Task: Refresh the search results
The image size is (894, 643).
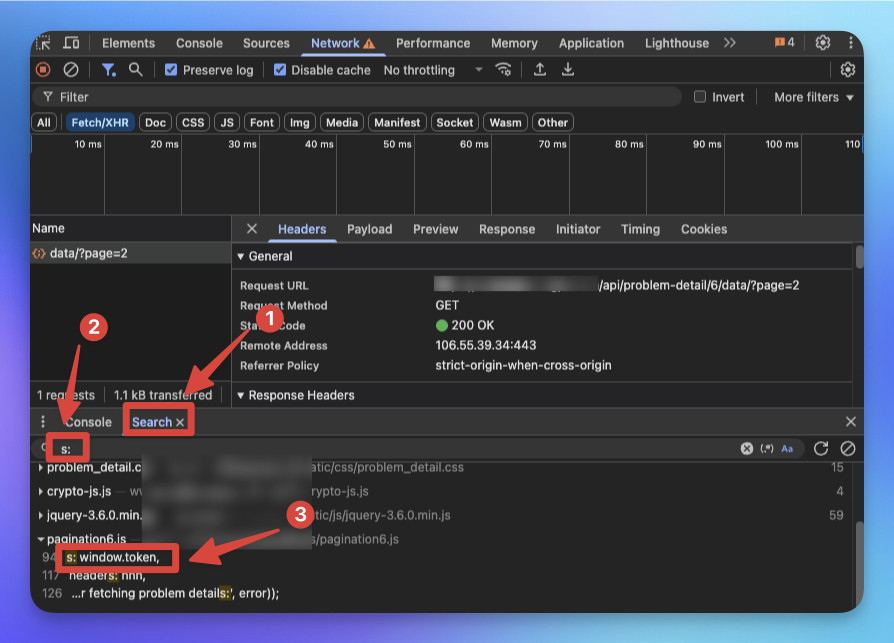Action: [x=820, y=449]
